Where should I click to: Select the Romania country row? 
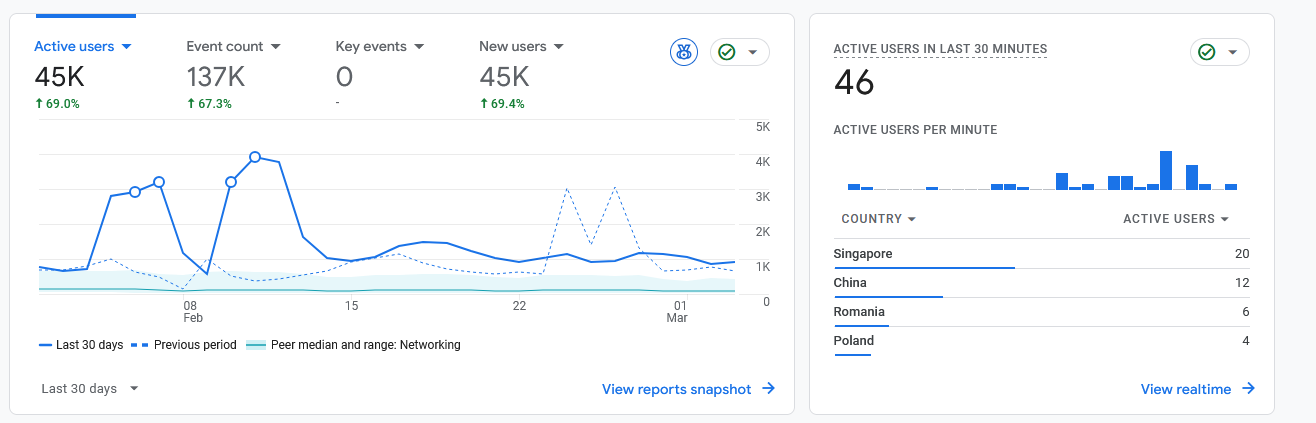point(1040,312)
